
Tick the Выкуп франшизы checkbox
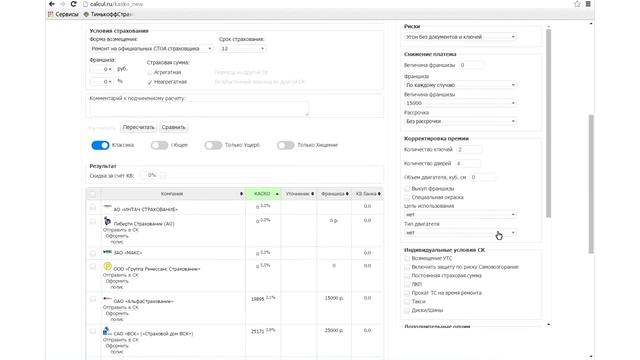point(407,189)
